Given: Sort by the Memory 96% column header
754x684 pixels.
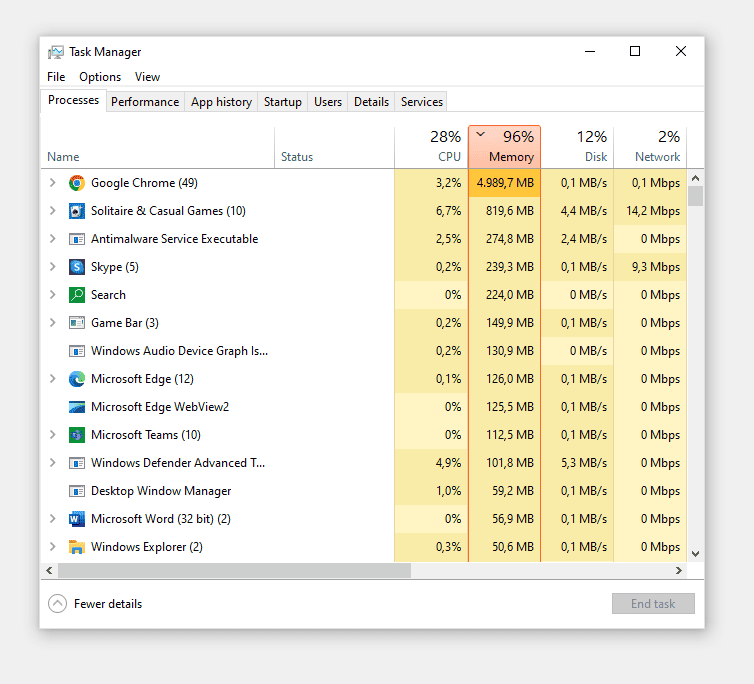Looking at the screenshot, I should (x=504, y=148).
